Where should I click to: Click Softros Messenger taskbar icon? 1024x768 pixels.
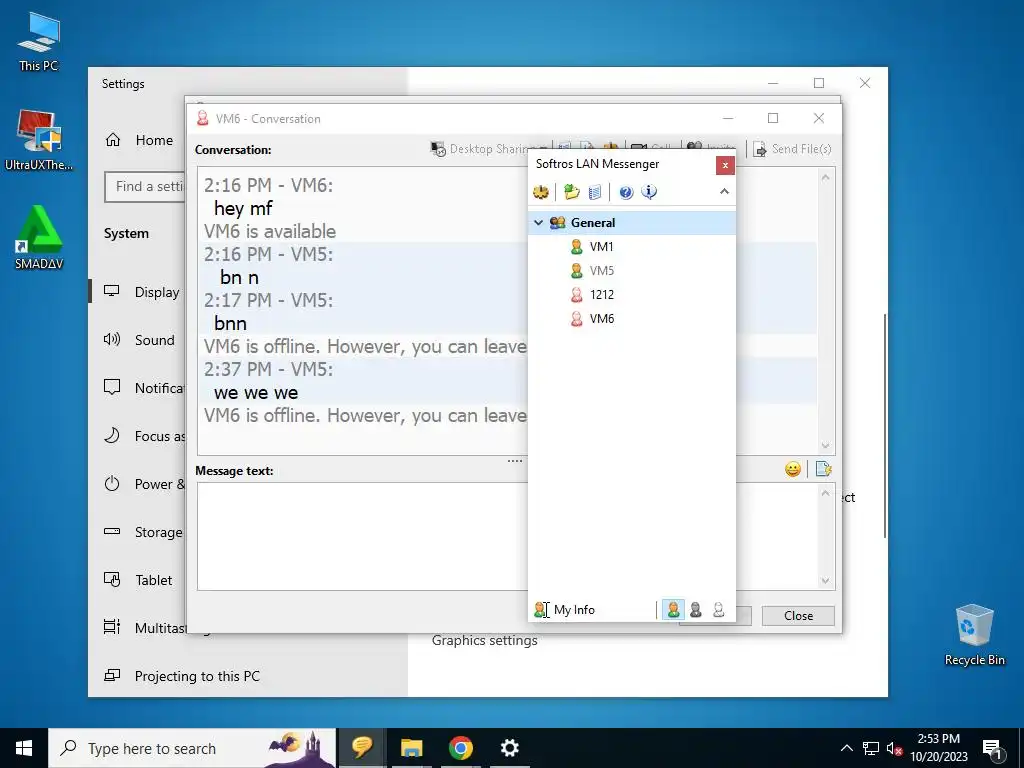coord(362,748)
